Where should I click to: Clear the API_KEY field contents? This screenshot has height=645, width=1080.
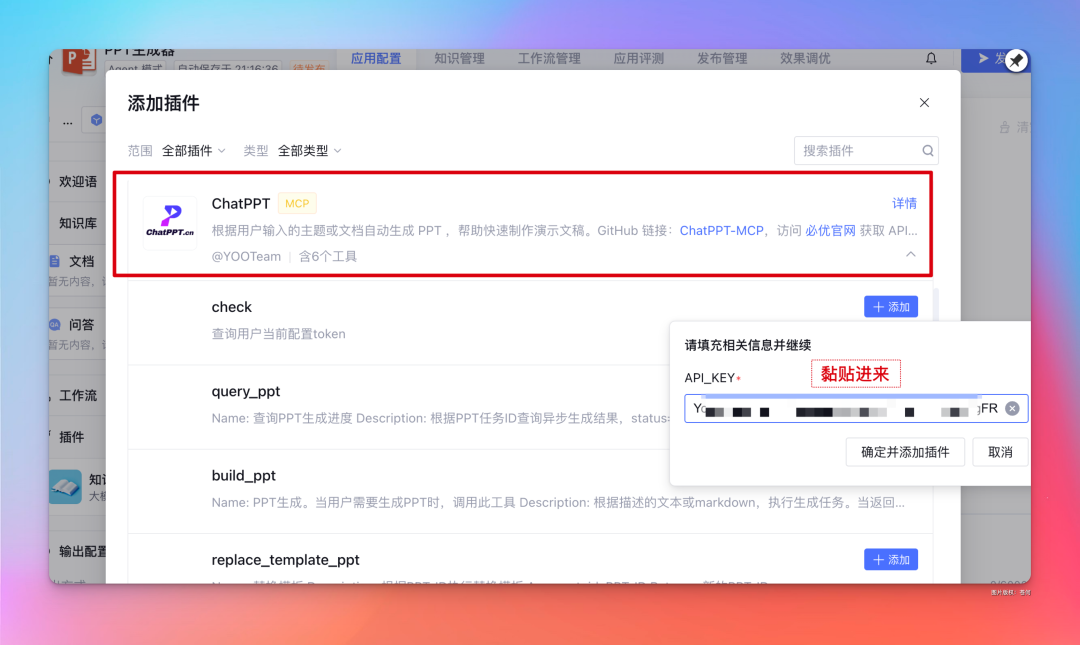pos(1012,409)
